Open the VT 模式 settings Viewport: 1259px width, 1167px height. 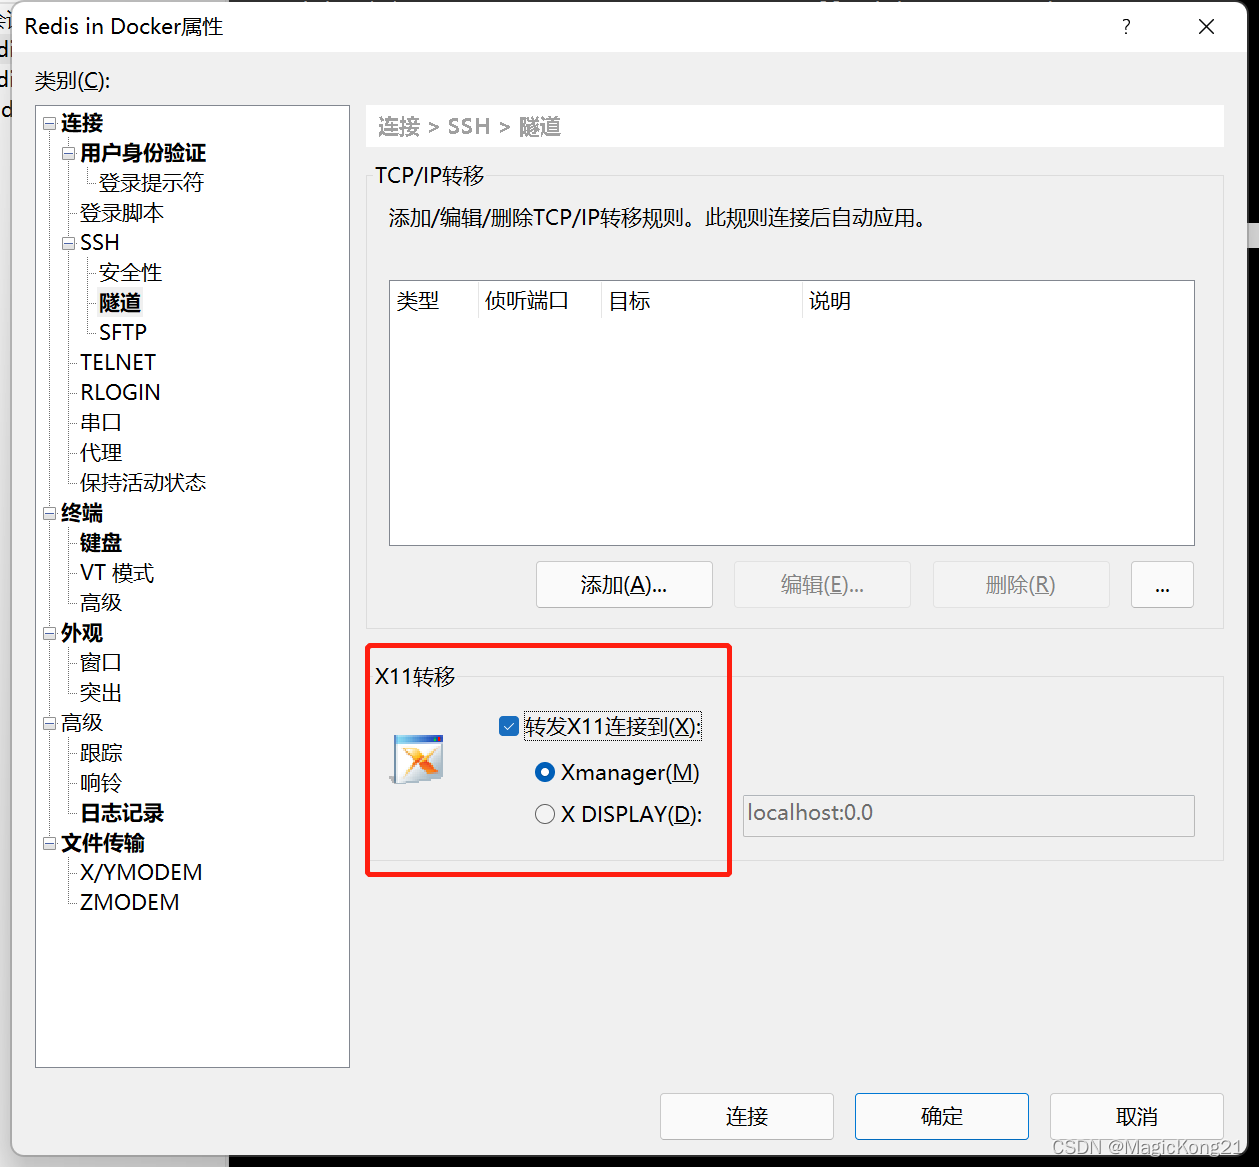(x=117, y=573)
